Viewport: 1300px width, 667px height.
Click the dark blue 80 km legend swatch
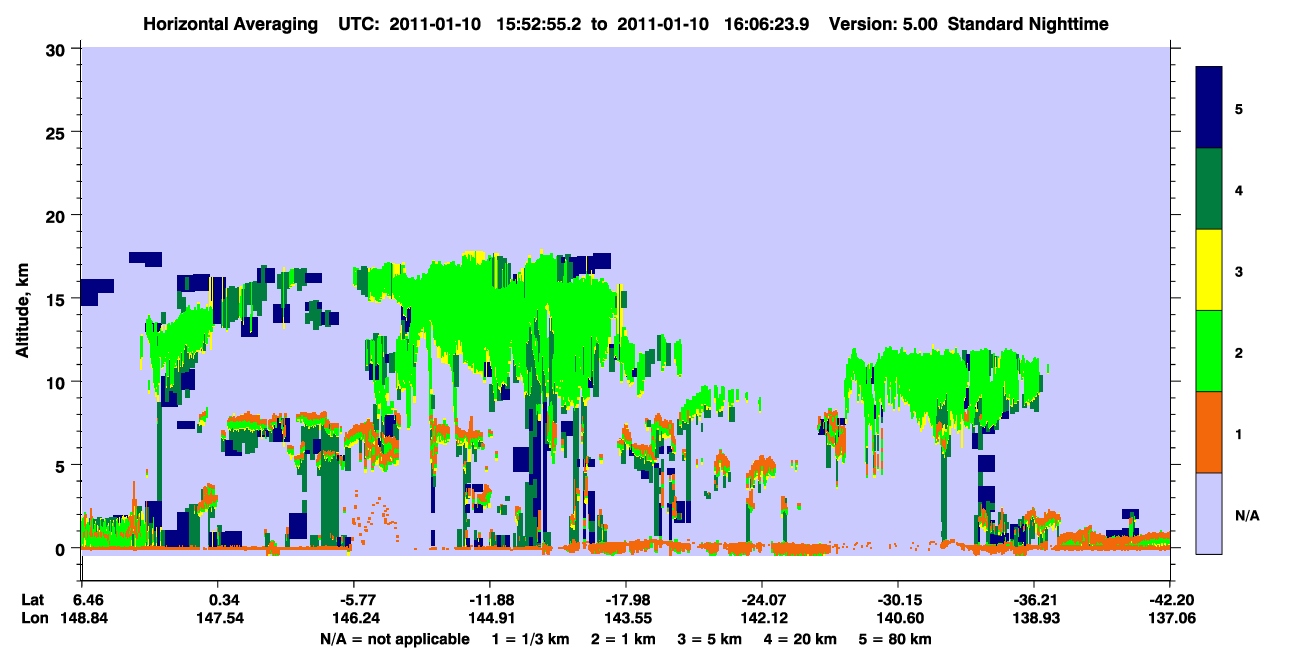coord(1209,108)
